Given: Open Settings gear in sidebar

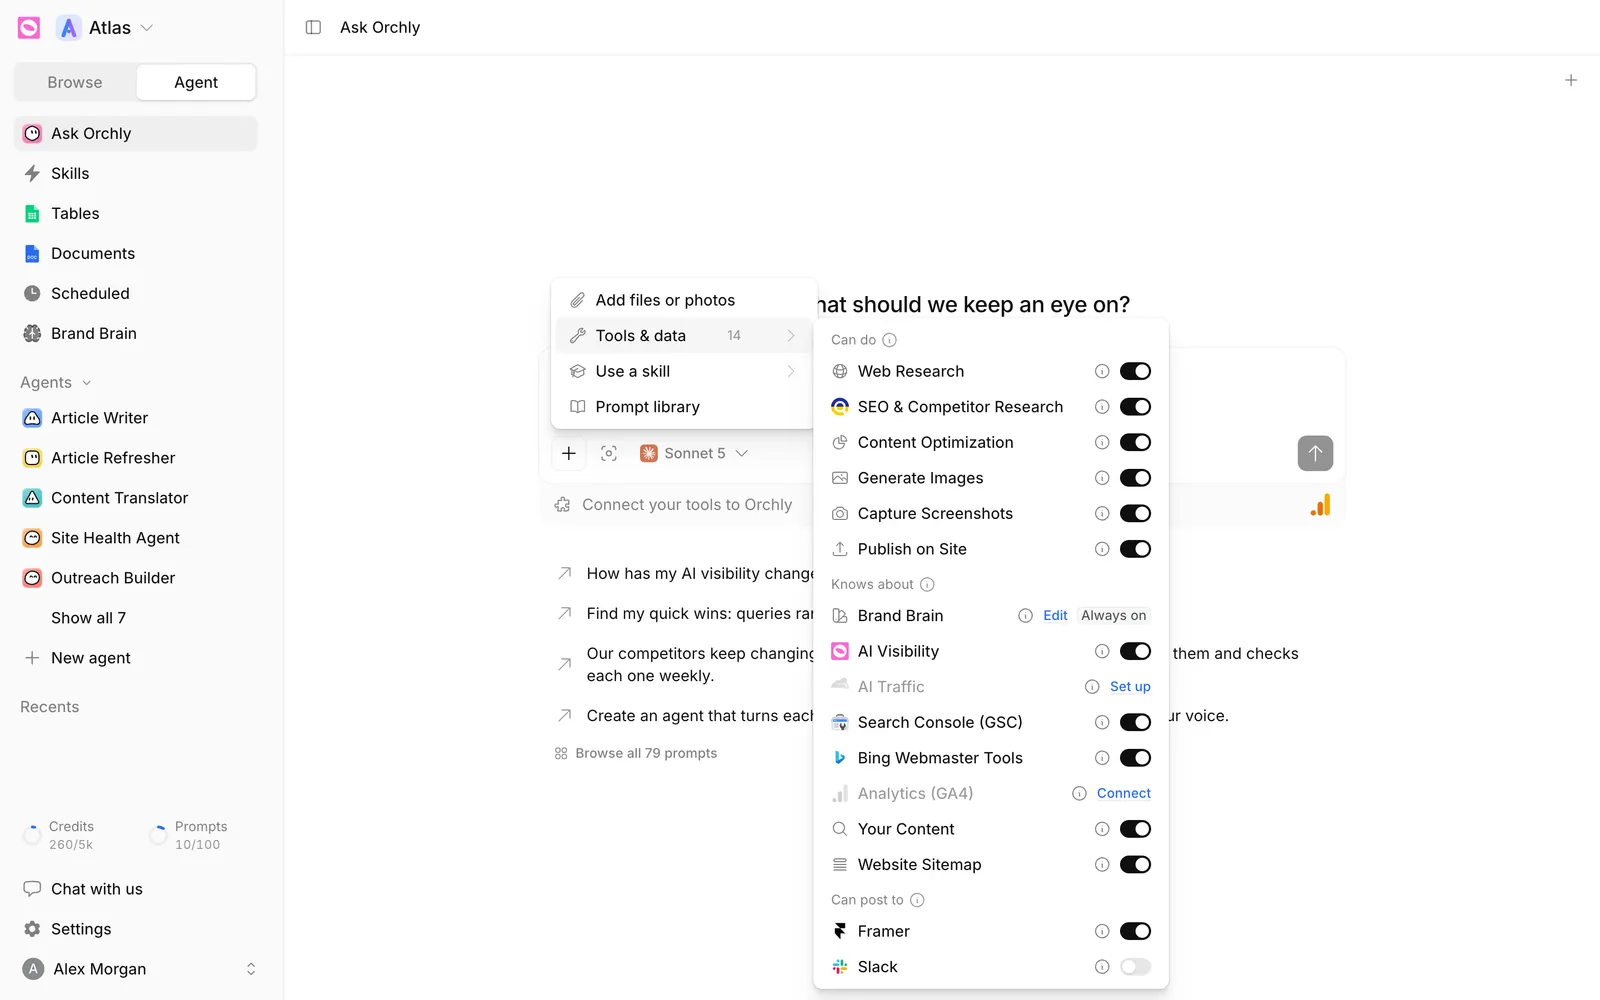Looking at the screenshot, I should coord(136,929).
